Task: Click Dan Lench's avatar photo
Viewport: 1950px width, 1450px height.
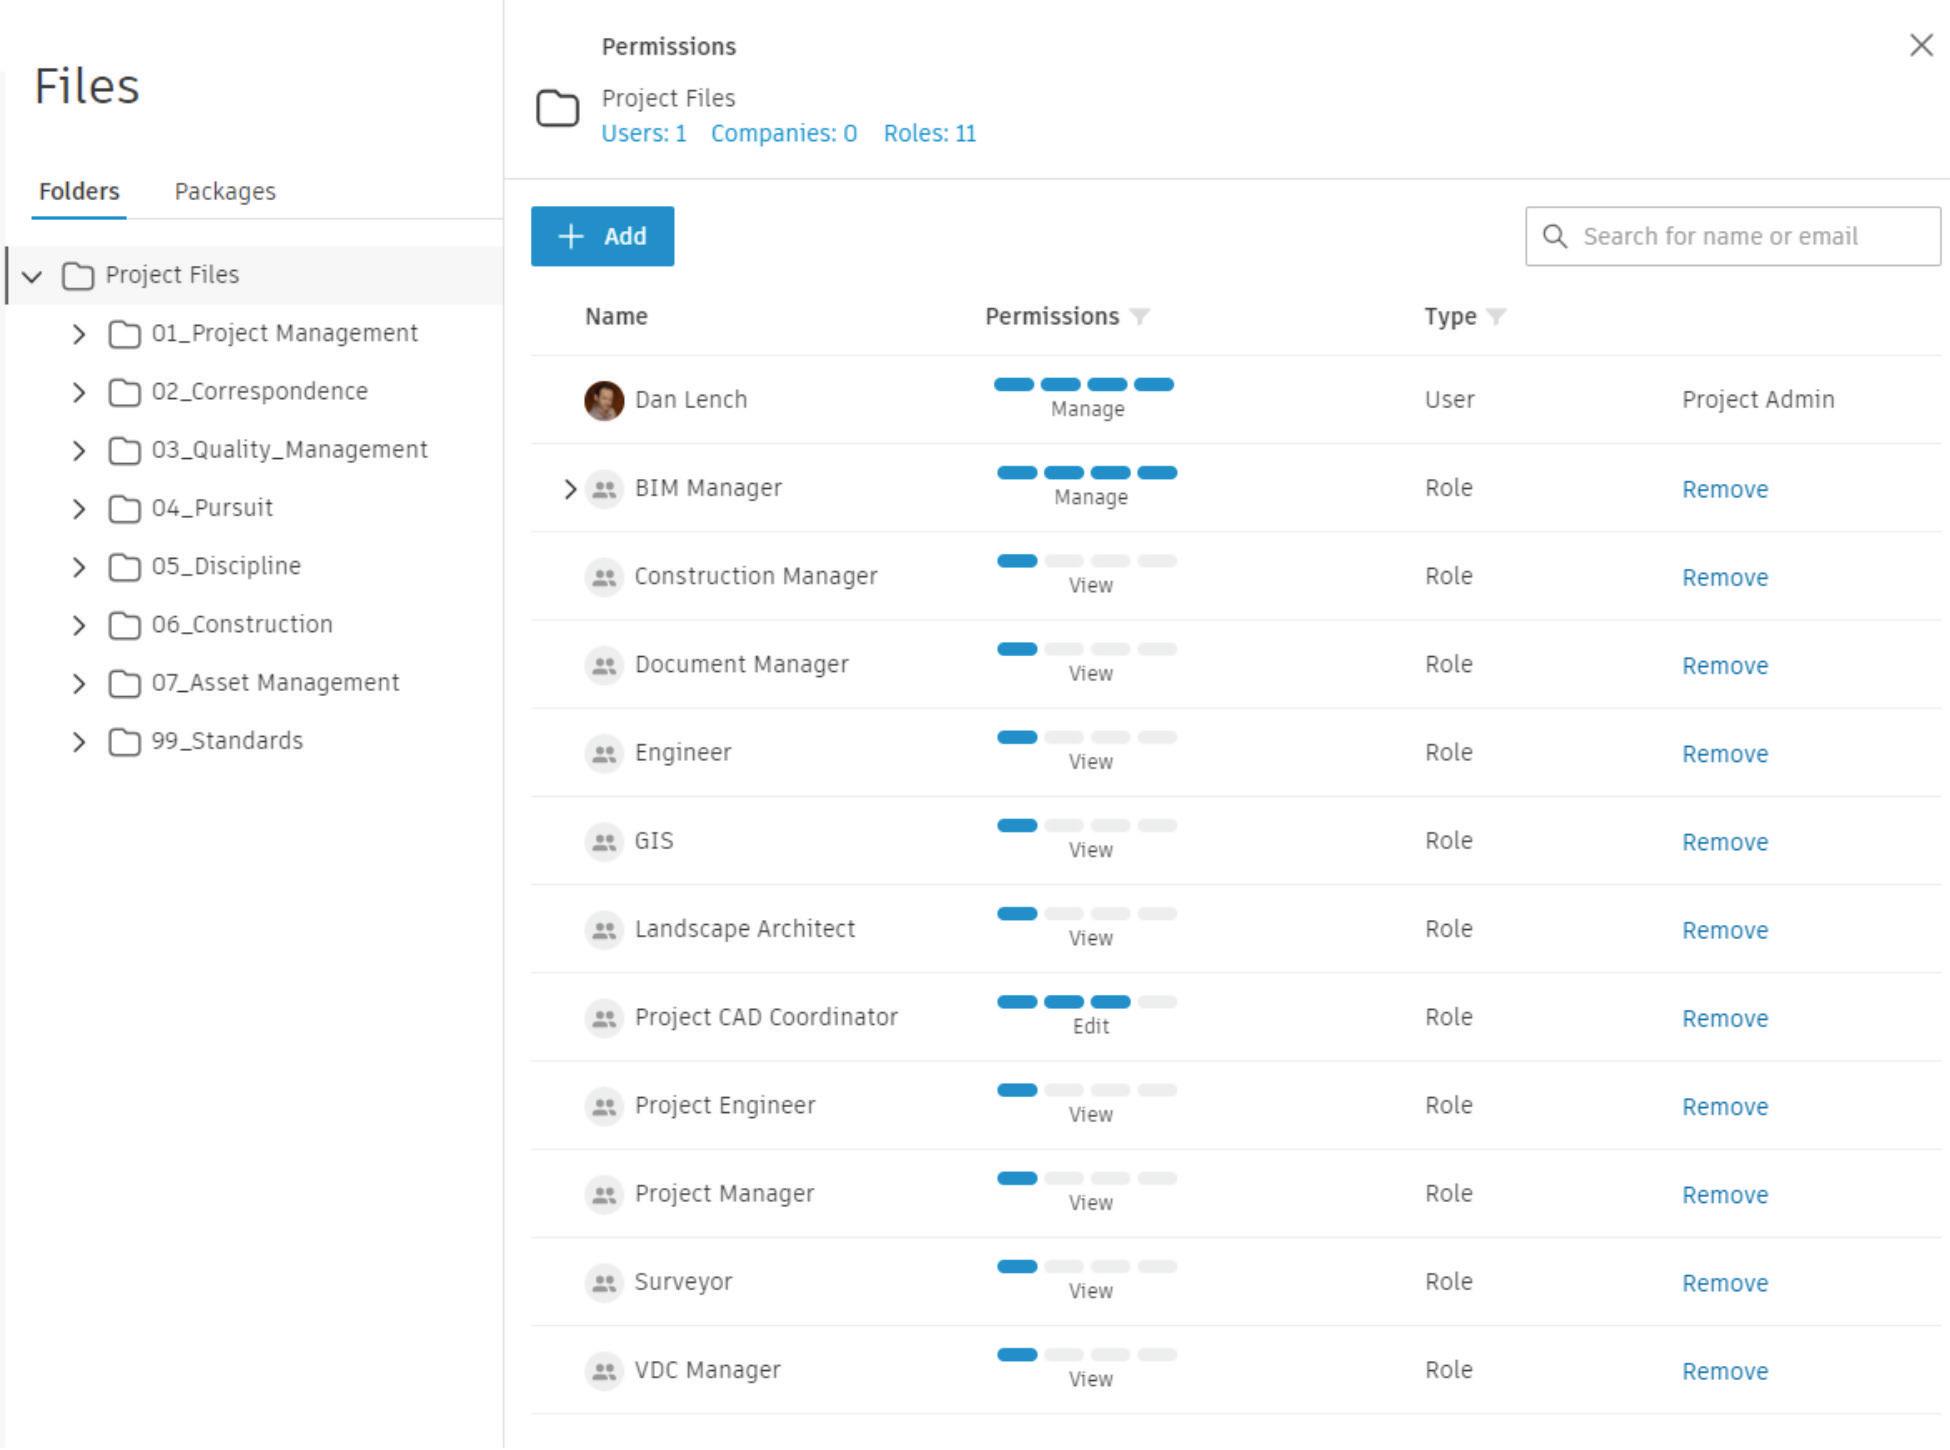Action: pyautogui.click(x=604, y=400)
